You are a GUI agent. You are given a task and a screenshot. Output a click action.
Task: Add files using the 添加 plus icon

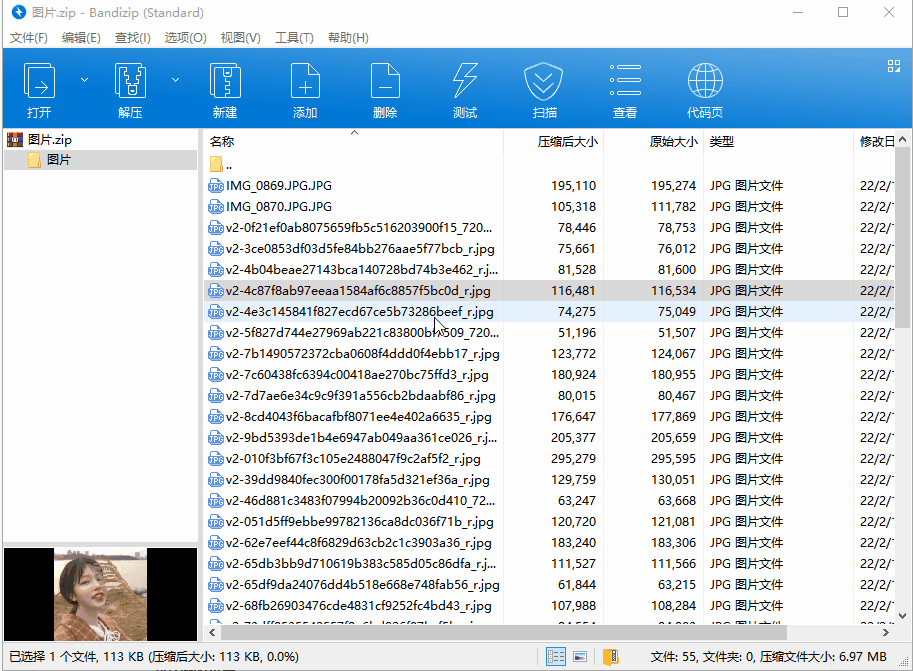pyautogui.click(x=304, y=88)
